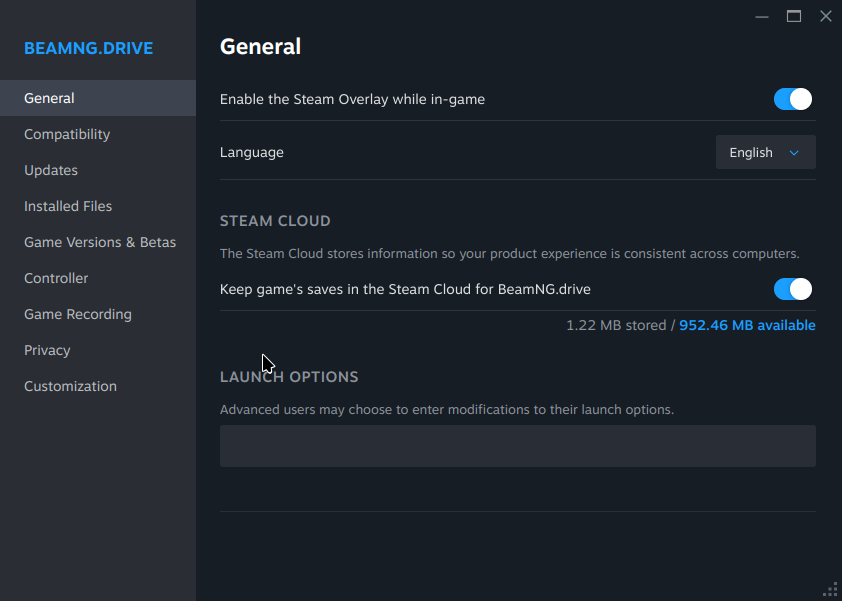
Task: Click the launch options text field
Action: [517, 446]
